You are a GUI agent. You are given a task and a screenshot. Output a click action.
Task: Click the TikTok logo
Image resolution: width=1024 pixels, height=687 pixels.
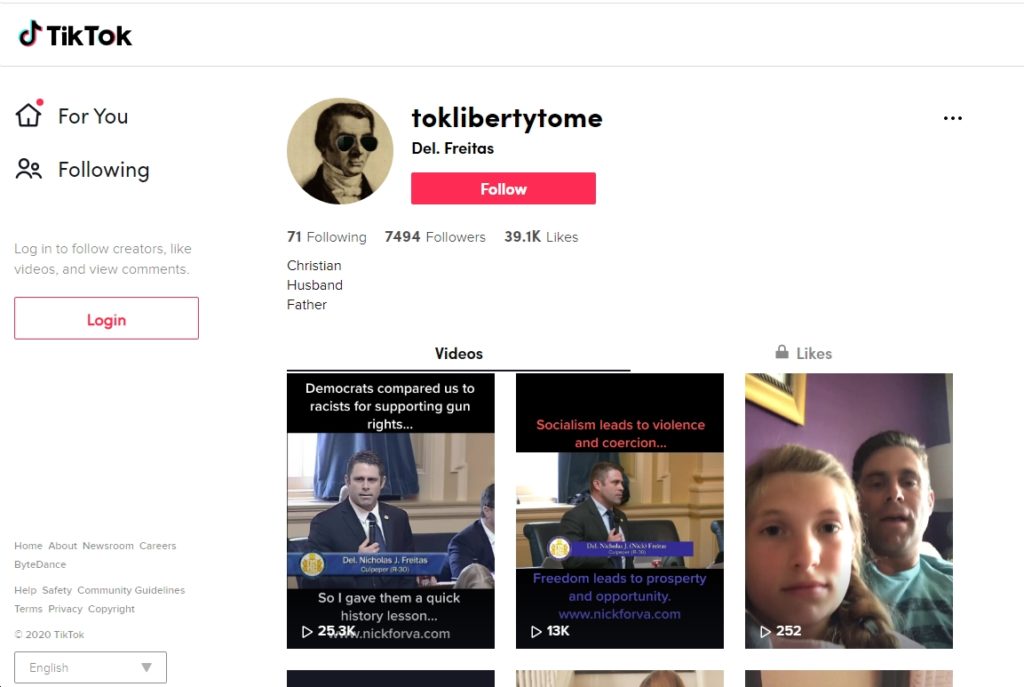click(x=75, y=35)
